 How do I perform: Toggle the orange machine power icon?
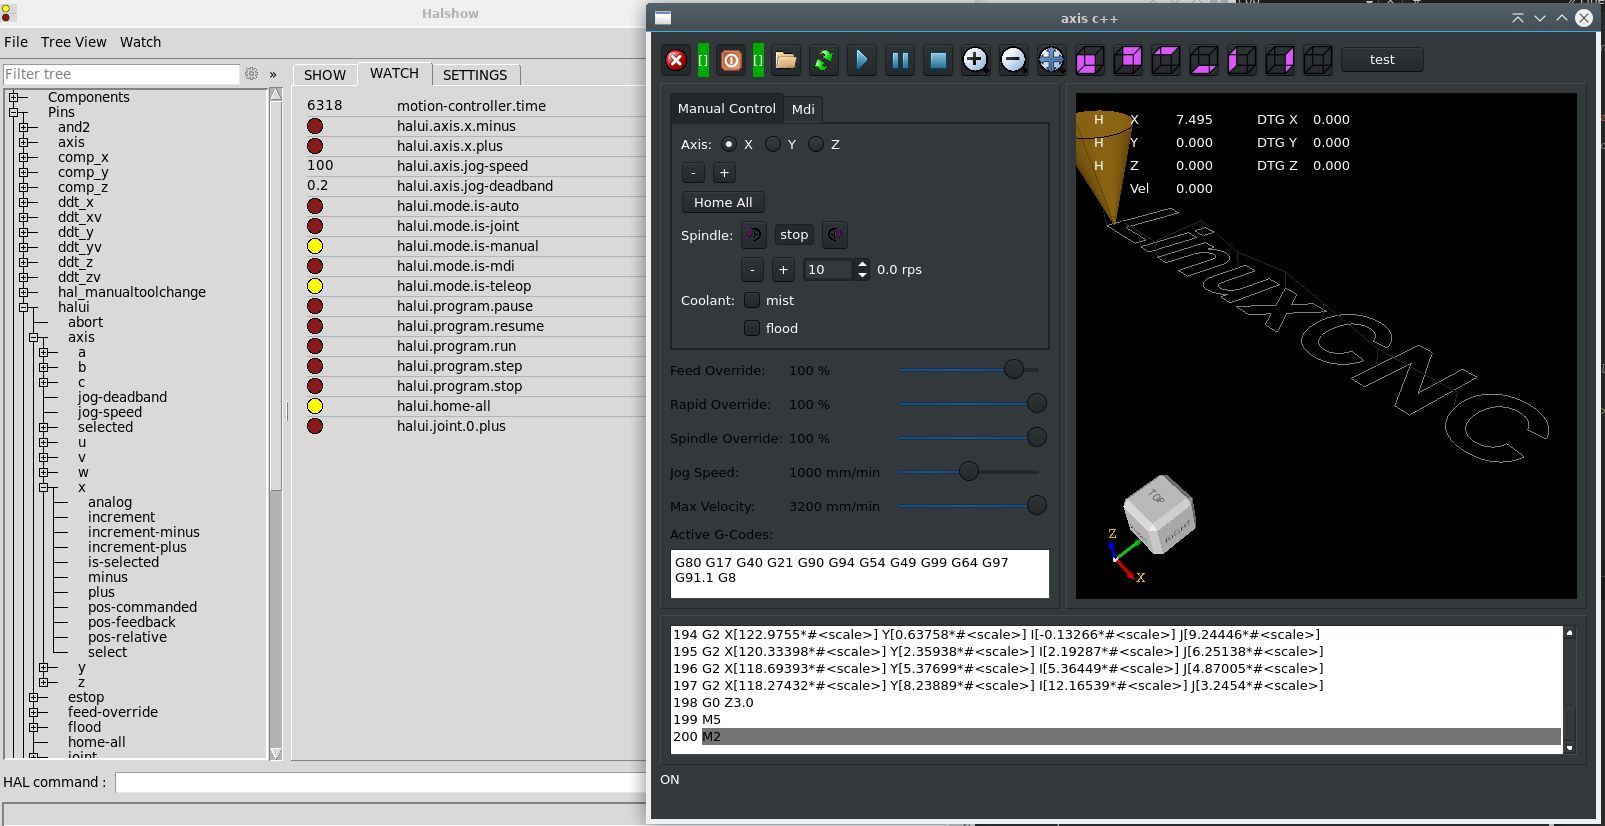click(731, 60)
